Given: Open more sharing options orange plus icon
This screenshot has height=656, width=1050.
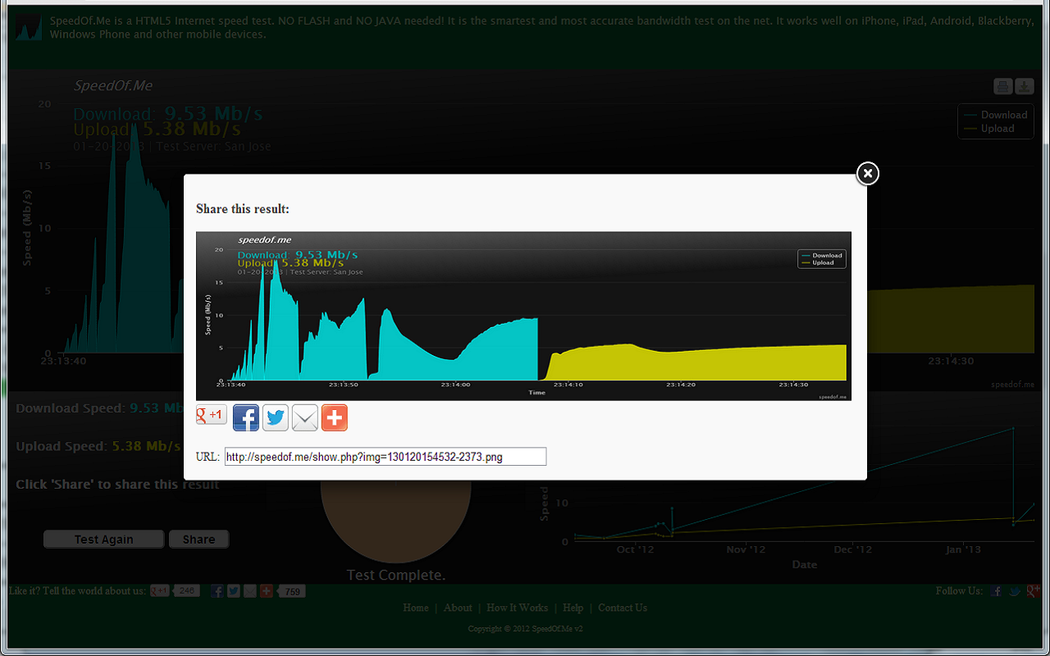Looking at the screenshot, I should point(335,418).
